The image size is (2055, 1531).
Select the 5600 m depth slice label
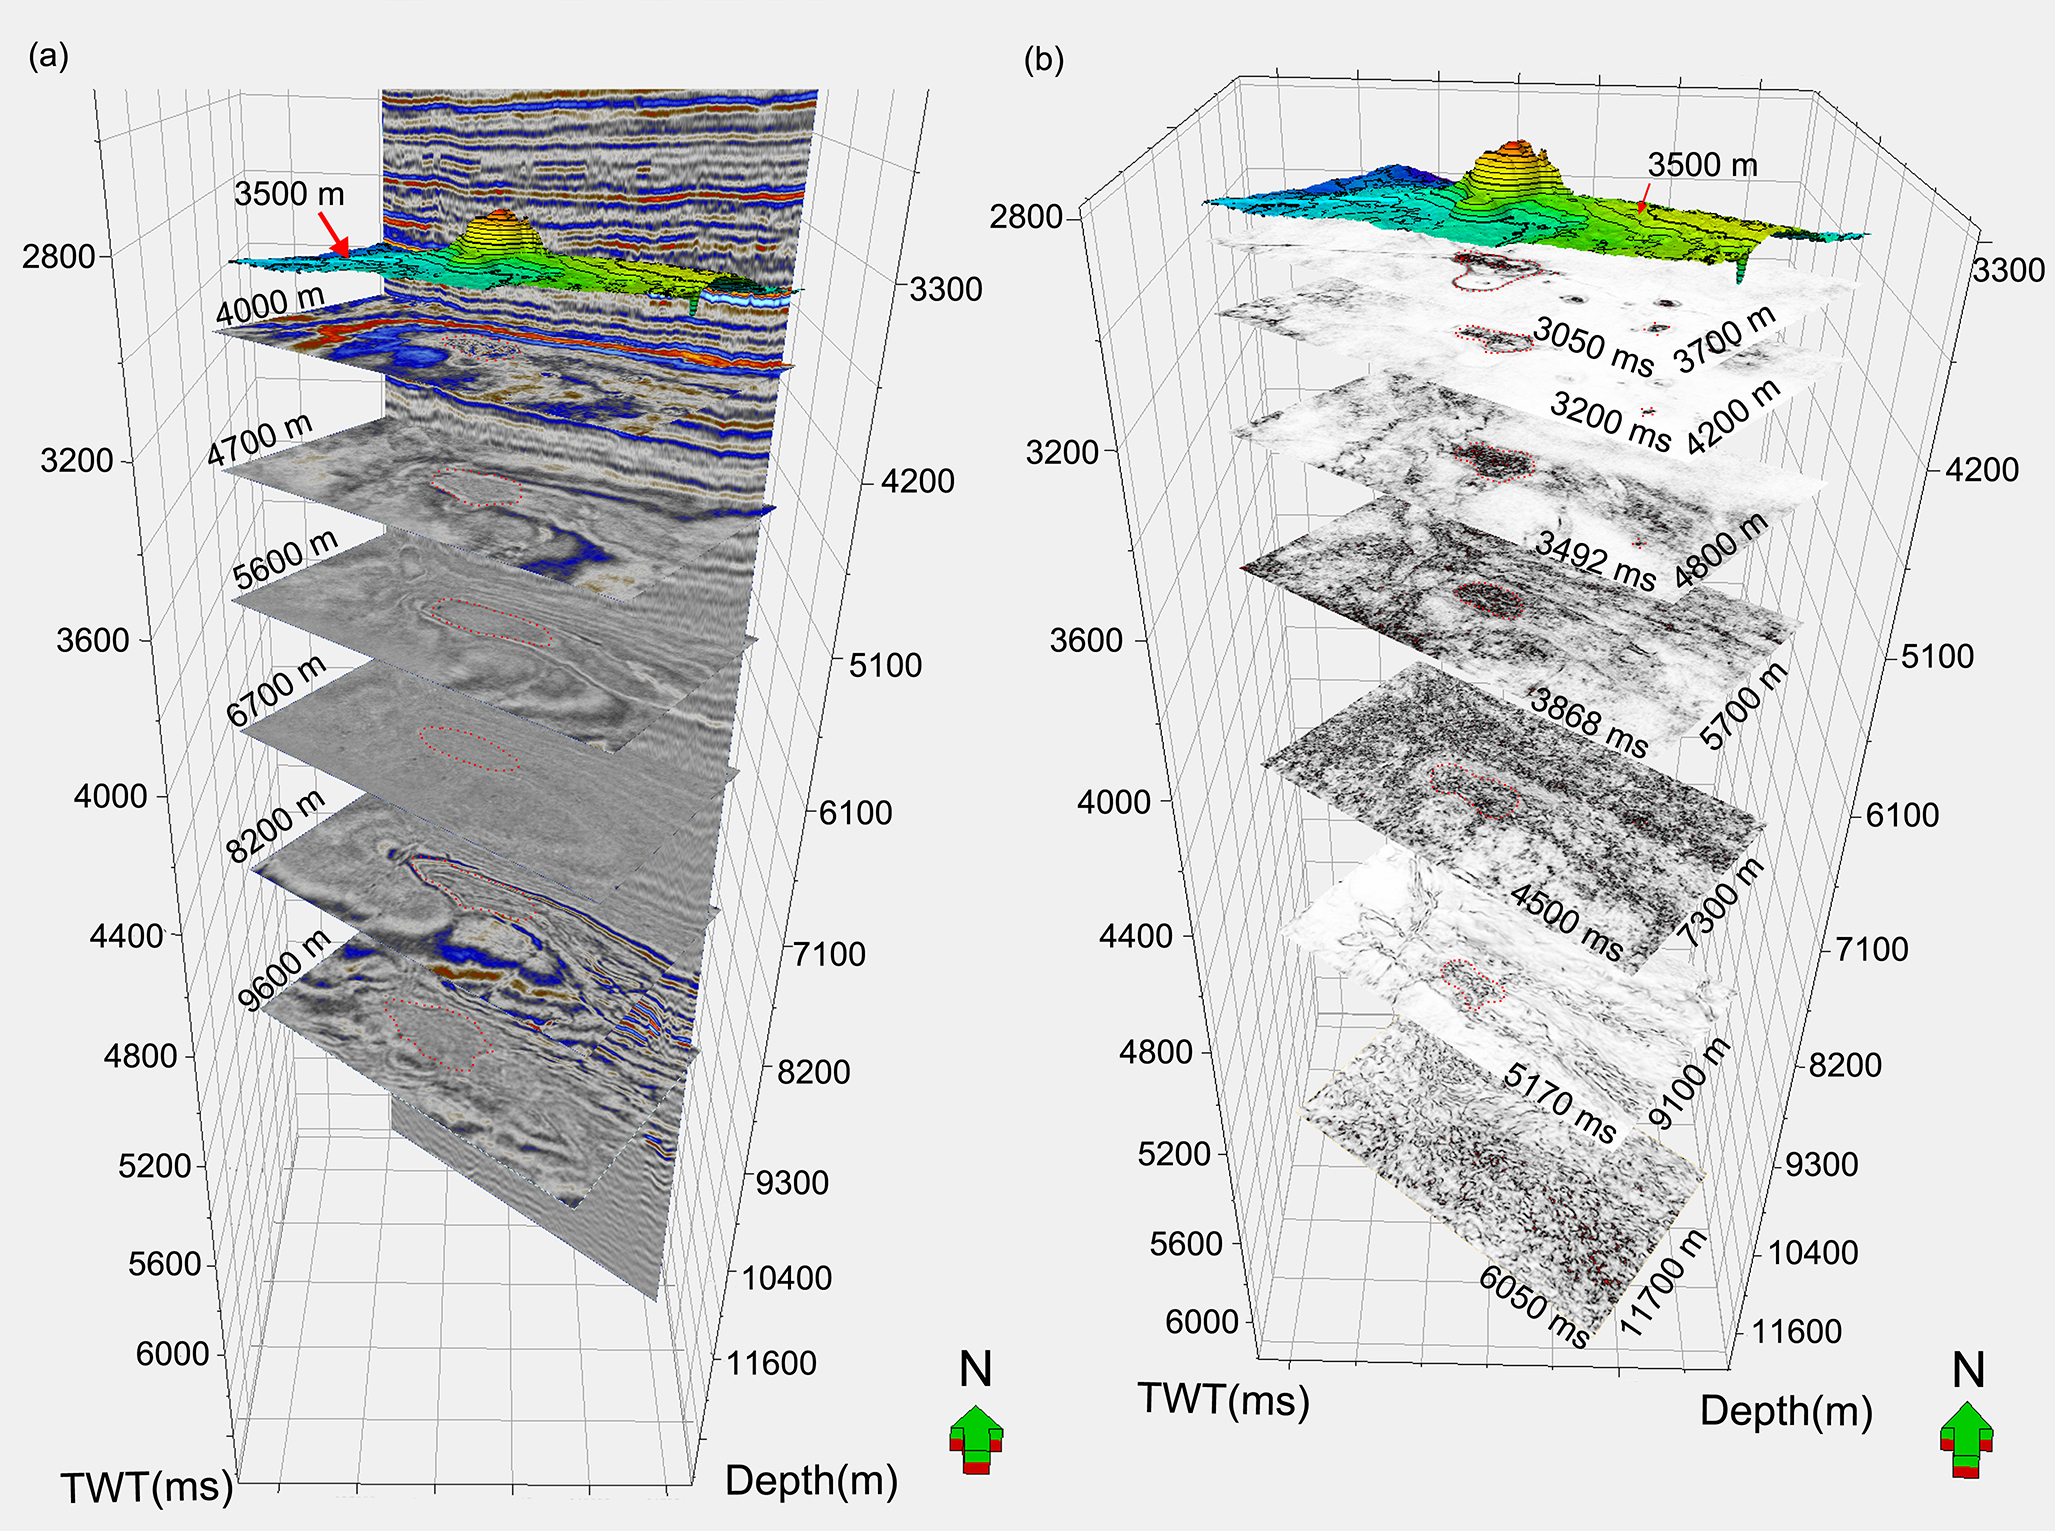(285, 560)
